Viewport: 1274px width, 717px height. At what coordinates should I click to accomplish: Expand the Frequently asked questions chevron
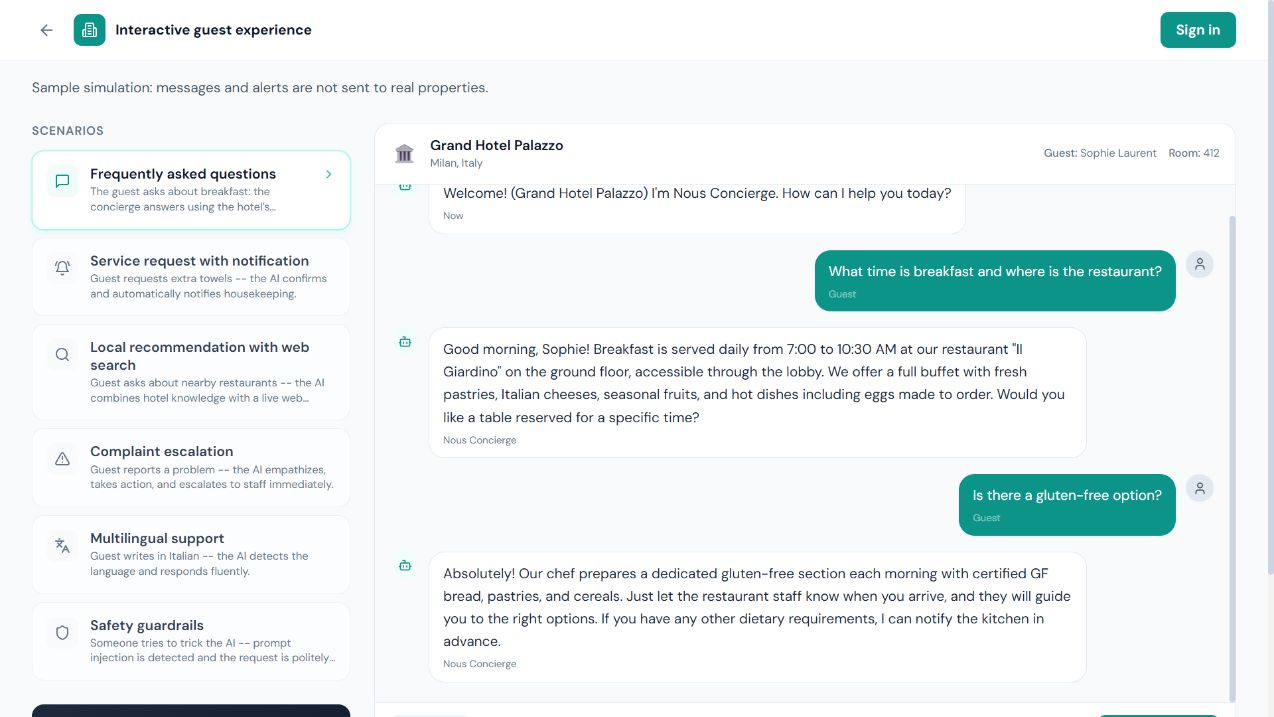coord(328,174)
